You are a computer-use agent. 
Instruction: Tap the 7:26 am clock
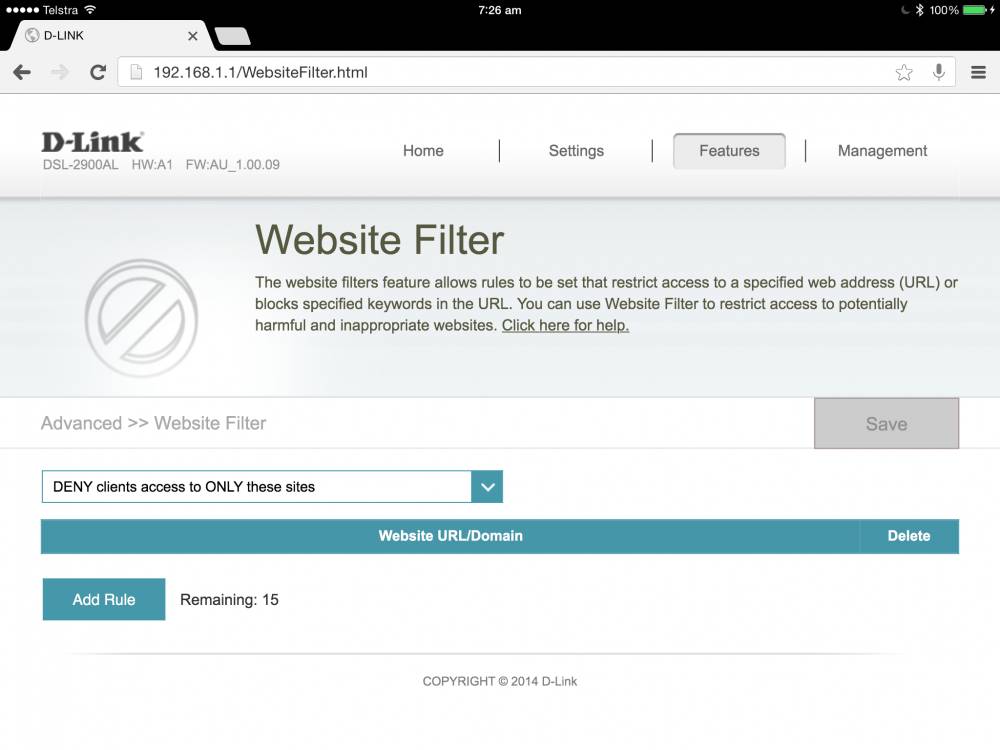[499, 10]
